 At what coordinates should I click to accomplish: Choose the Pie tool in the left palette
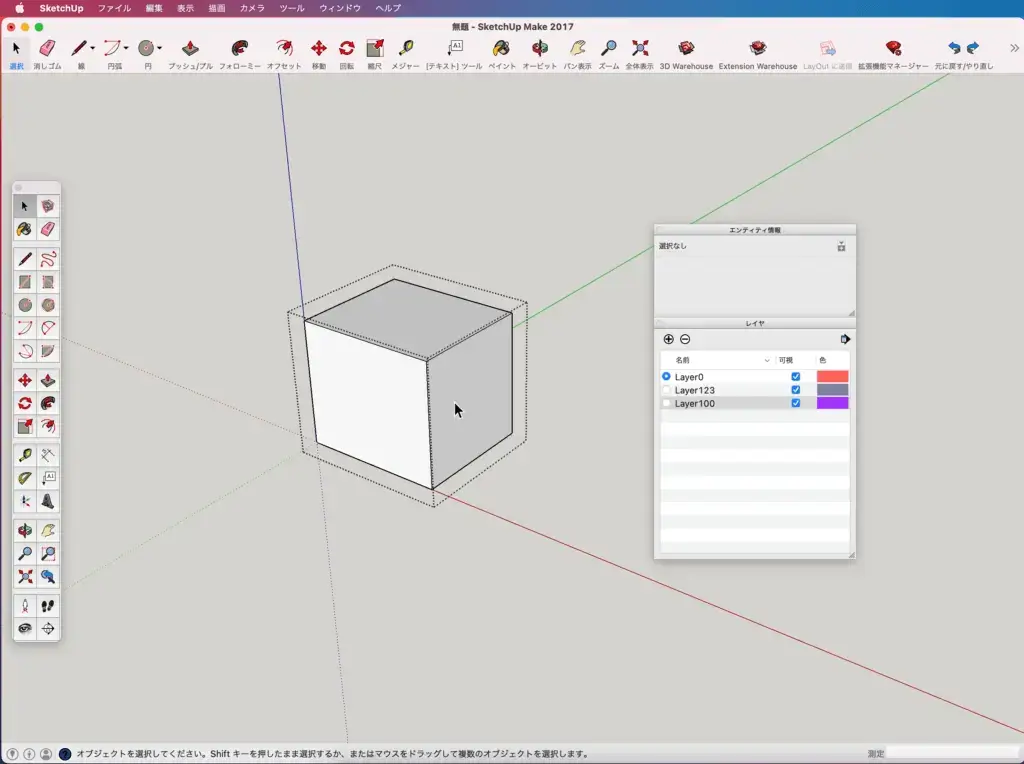(x=48, y=351)
